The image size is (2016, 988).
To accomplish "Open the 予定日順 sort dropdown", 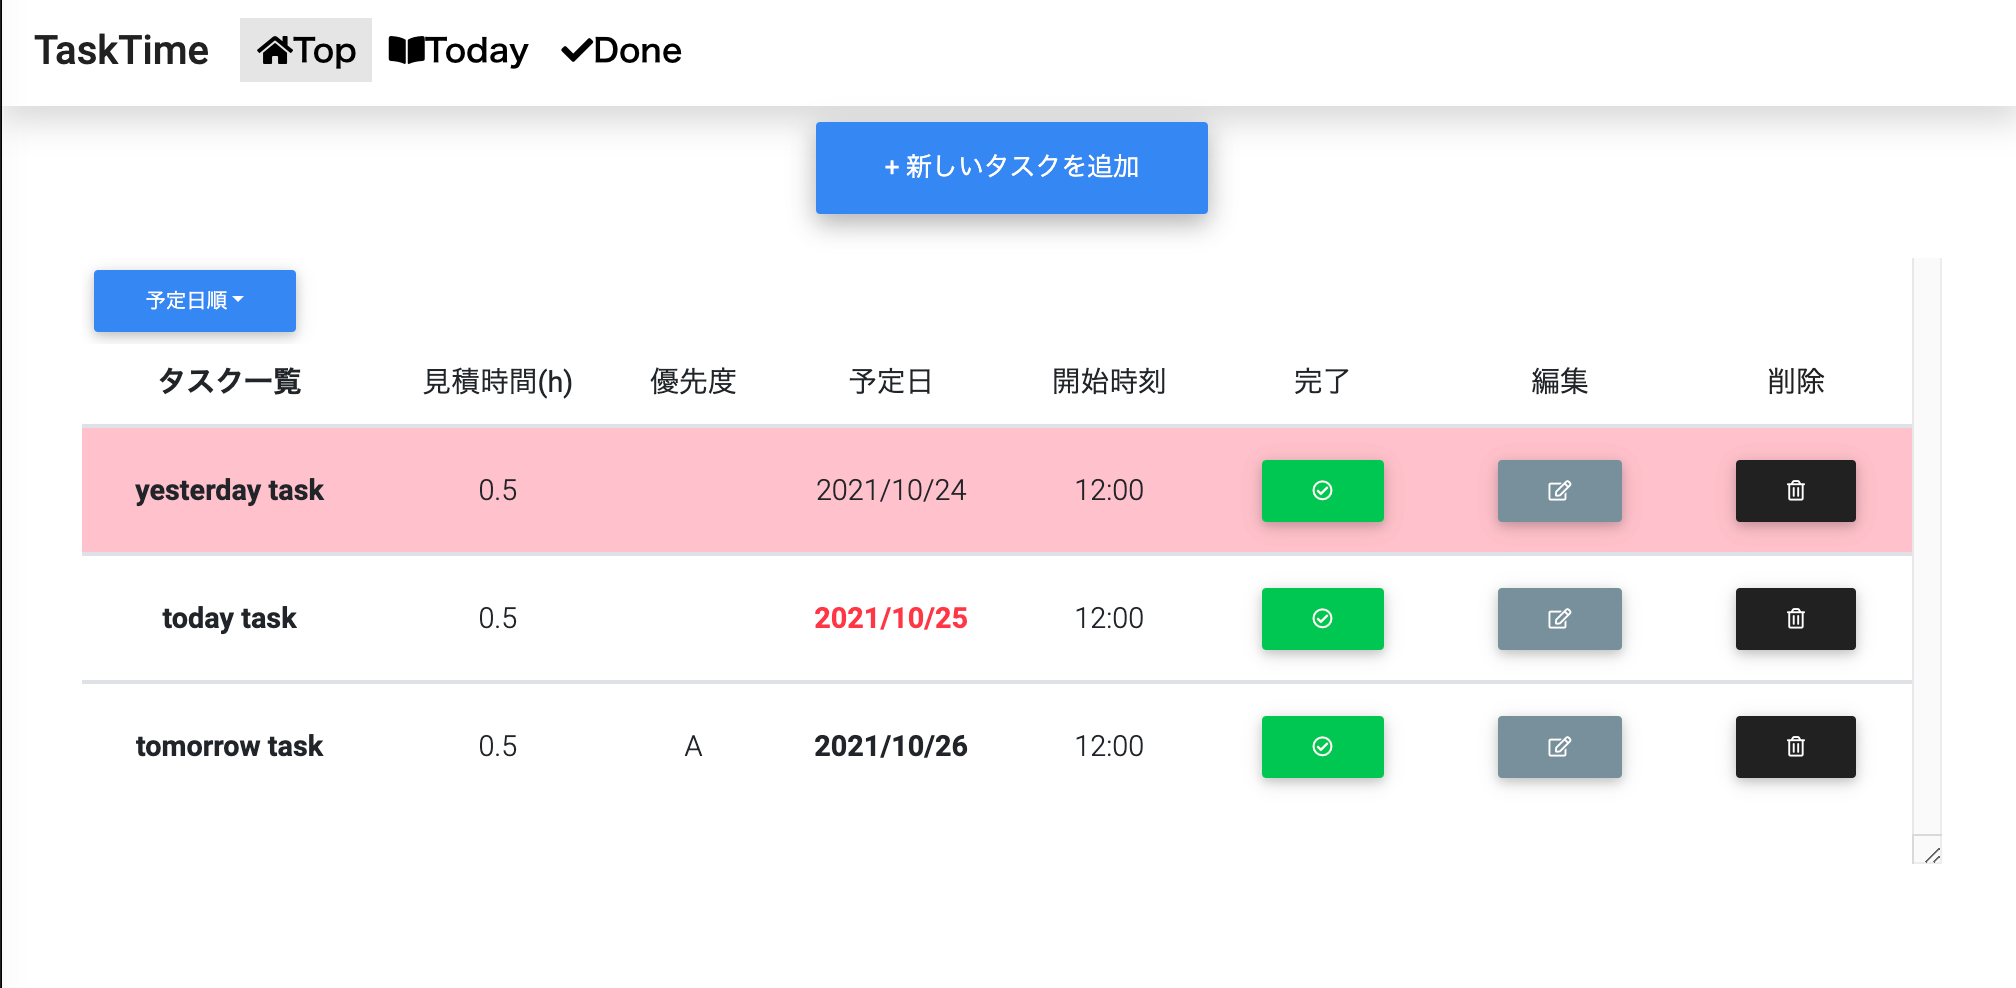I will [195, 301].
